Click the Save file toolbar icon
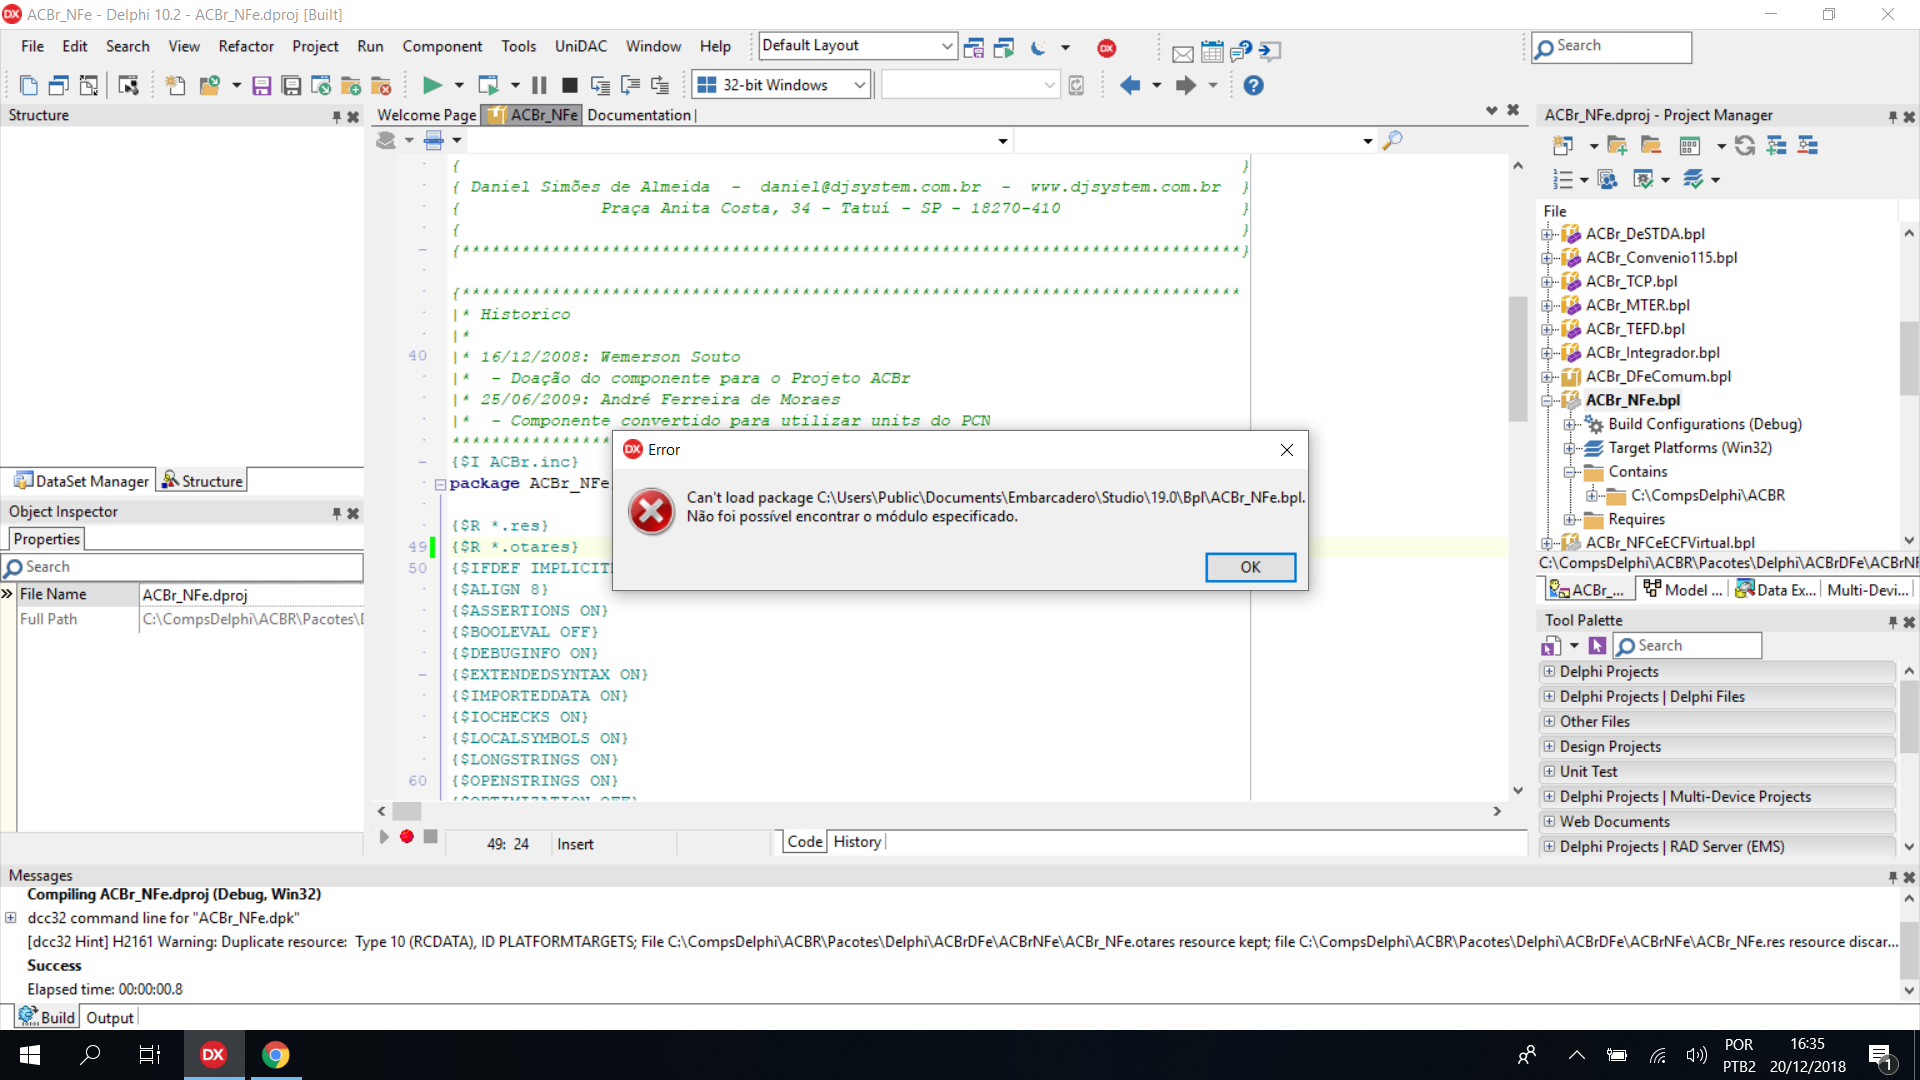Viewport: 1920px width, 1080px height. click(261, 85)
